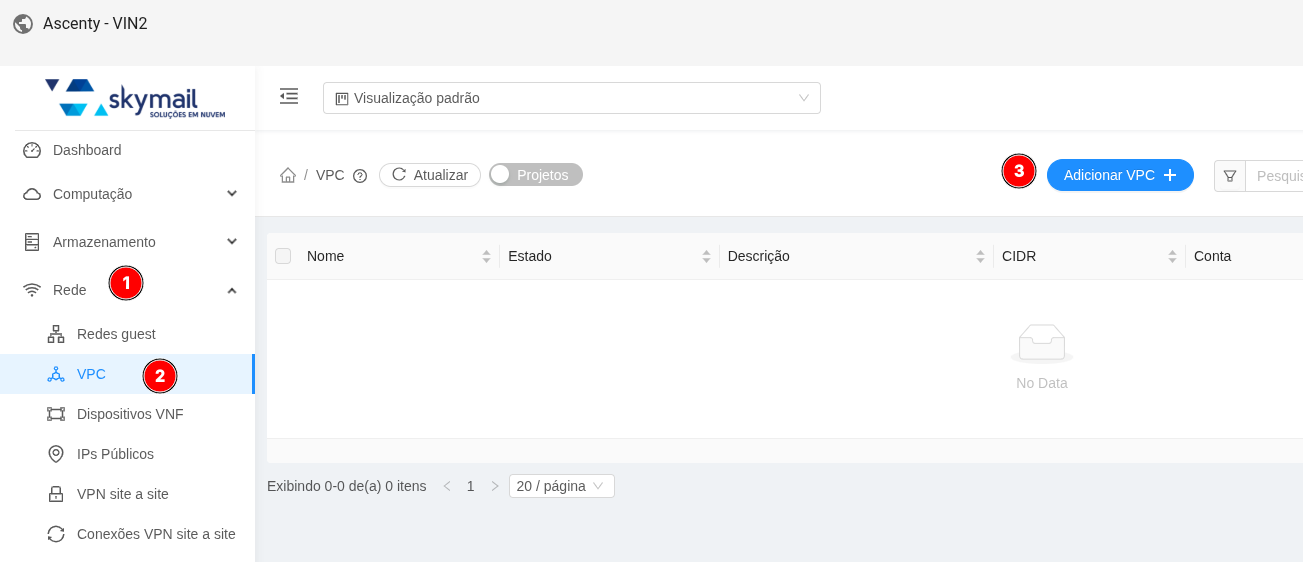
Task: Click the Atualizar refresh button
Action: pos(430,175)
